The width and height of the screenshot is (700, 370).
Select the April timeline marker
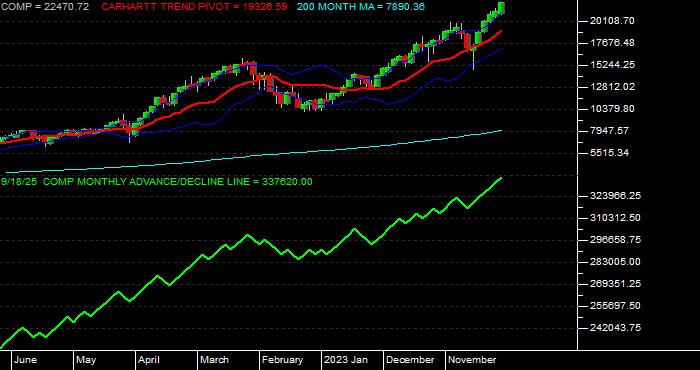pos(149,360)
